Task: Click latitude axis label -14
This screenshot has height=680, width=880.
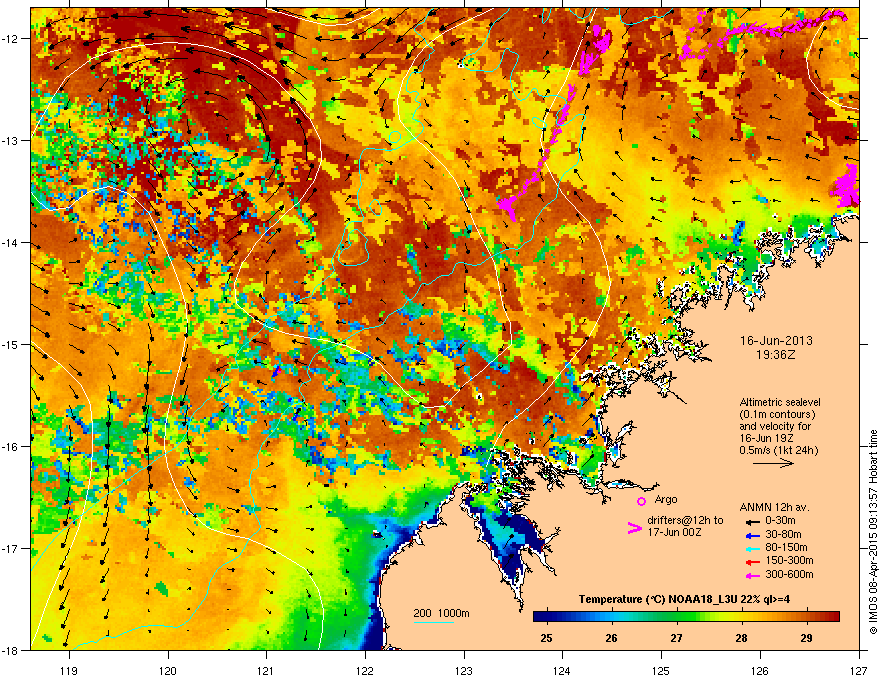Action: point(11,242)
